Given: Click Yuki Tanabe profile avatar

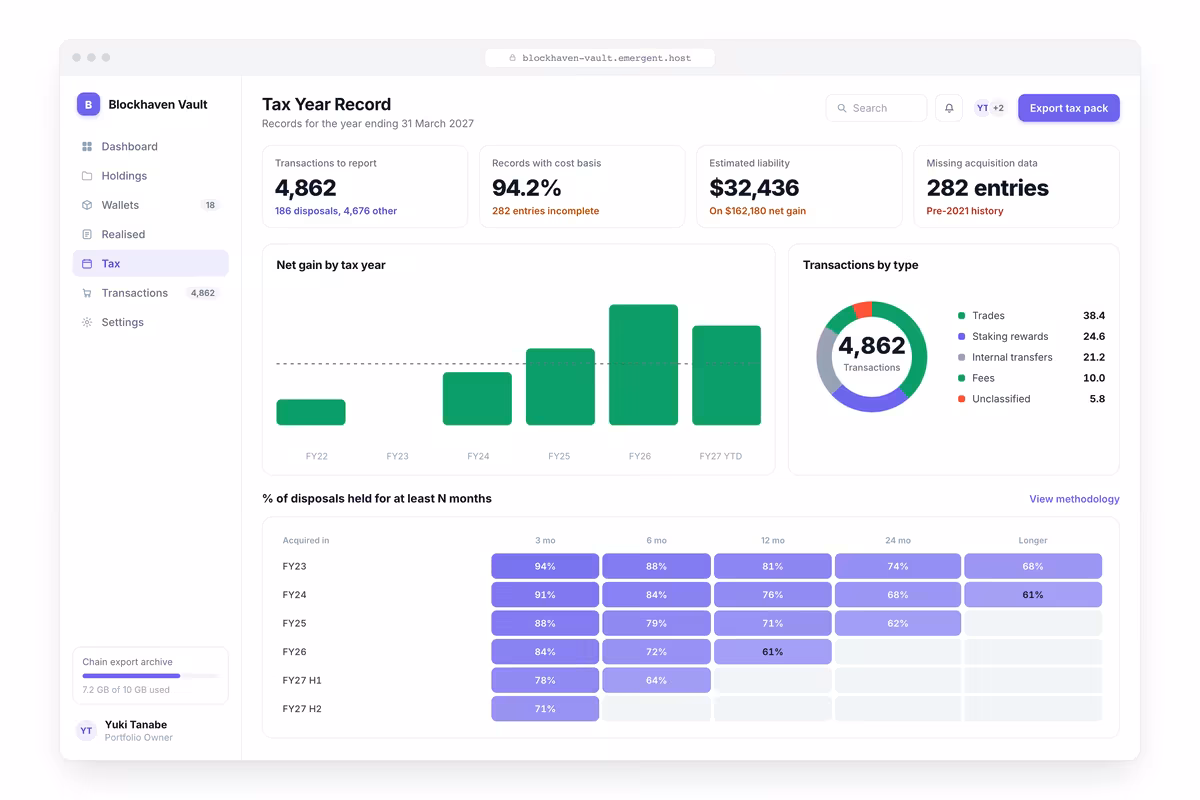Looking at the screenshot, I should pyautogui.click(x=86, y=731).
